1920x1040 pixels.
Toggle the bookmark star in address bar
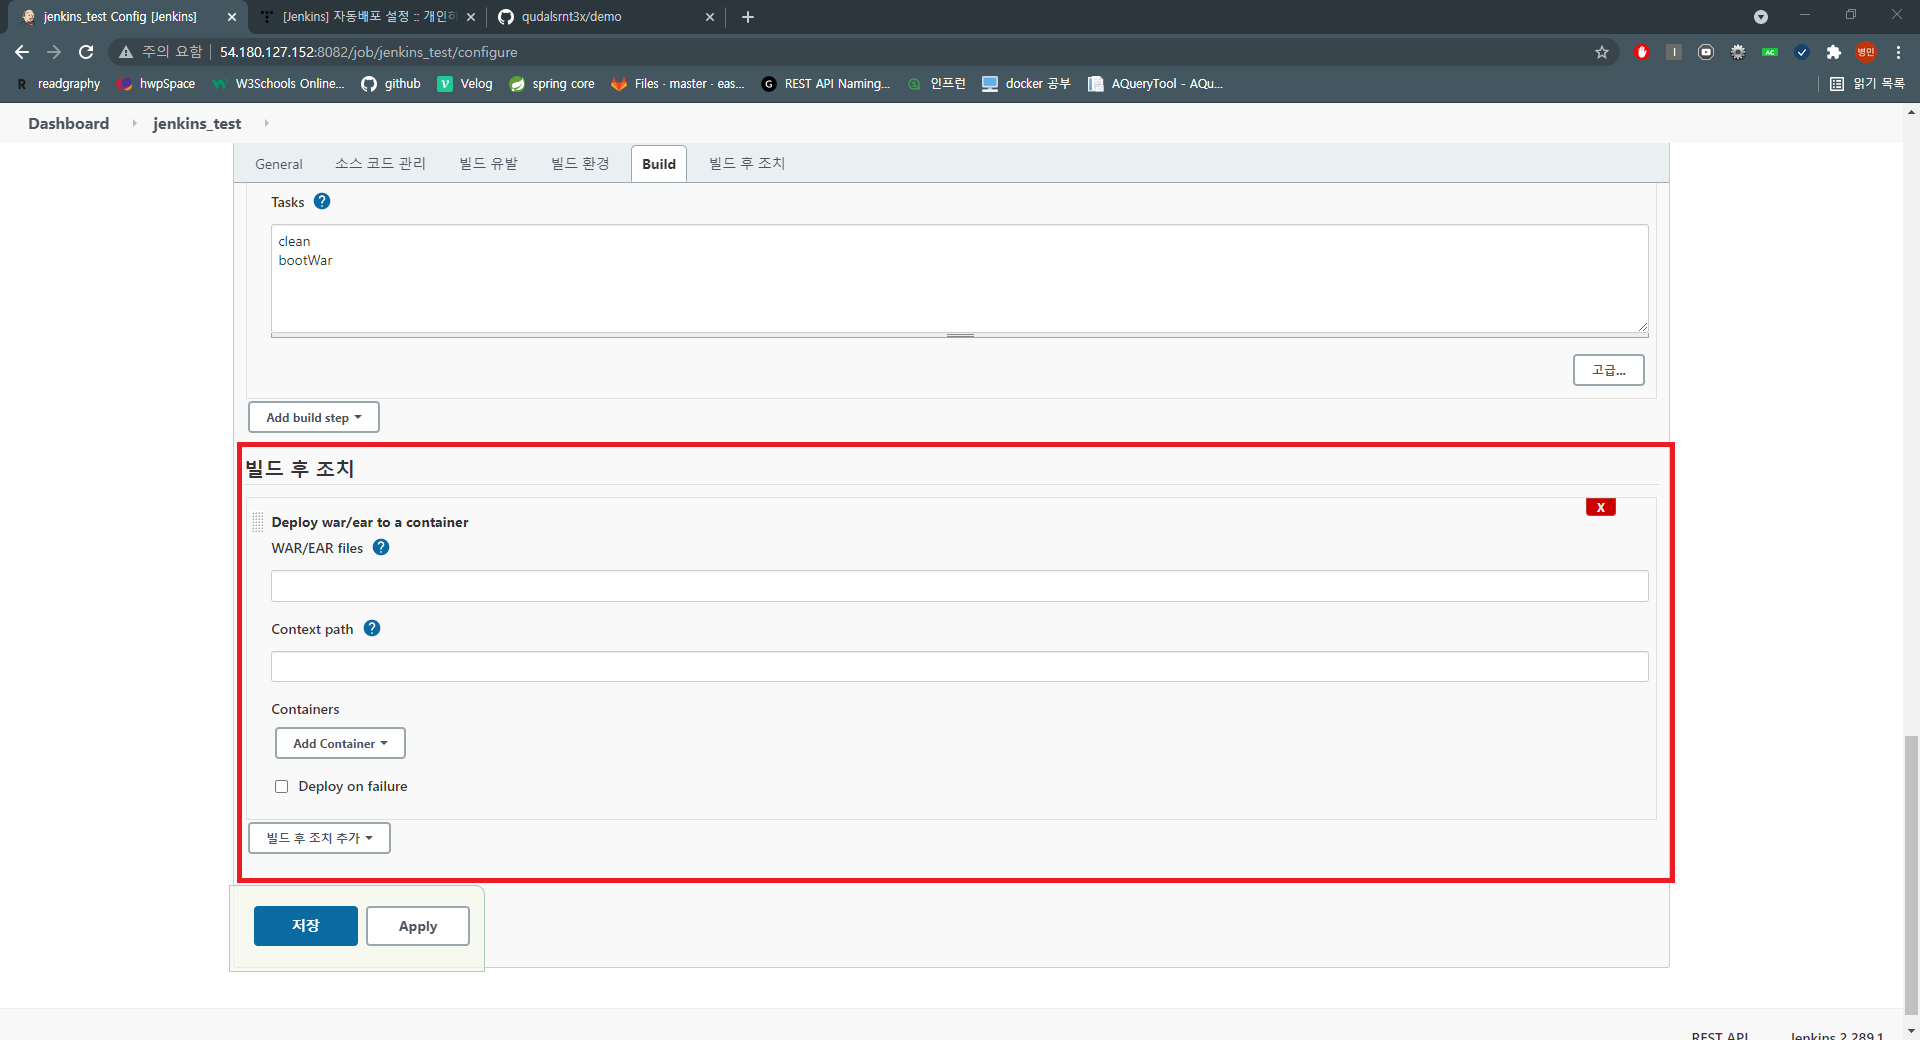pos(1603,52)
